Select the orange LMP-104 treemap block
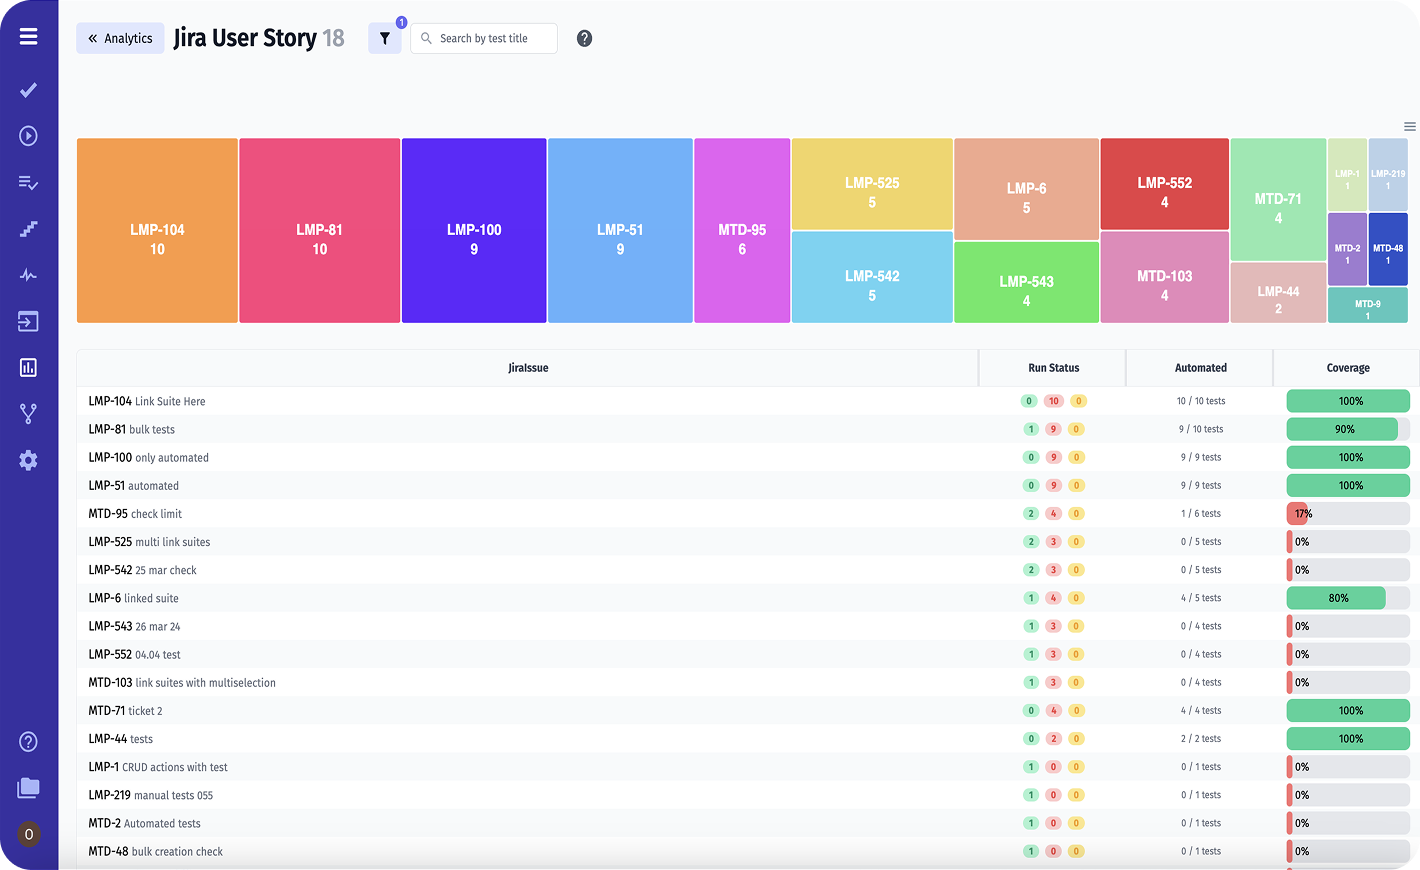Viewport: 1420px width, 870px height. point(157,231)
